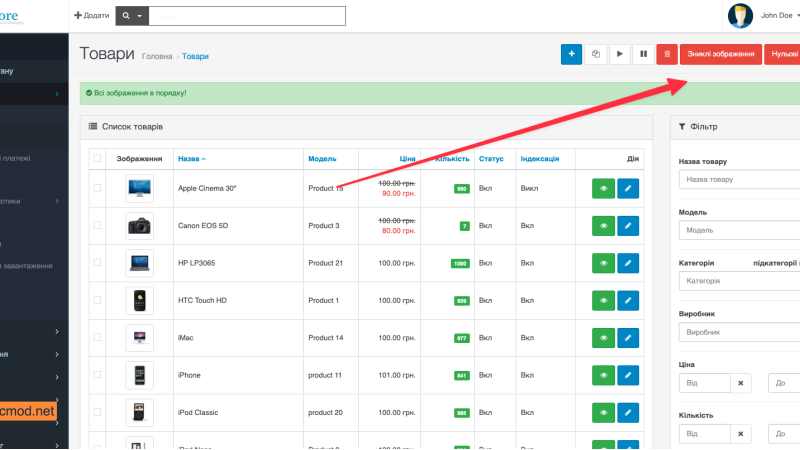The image size is (800, 450).
Task: Sort the table by Назва column
Action: click(x=191, y=159)
